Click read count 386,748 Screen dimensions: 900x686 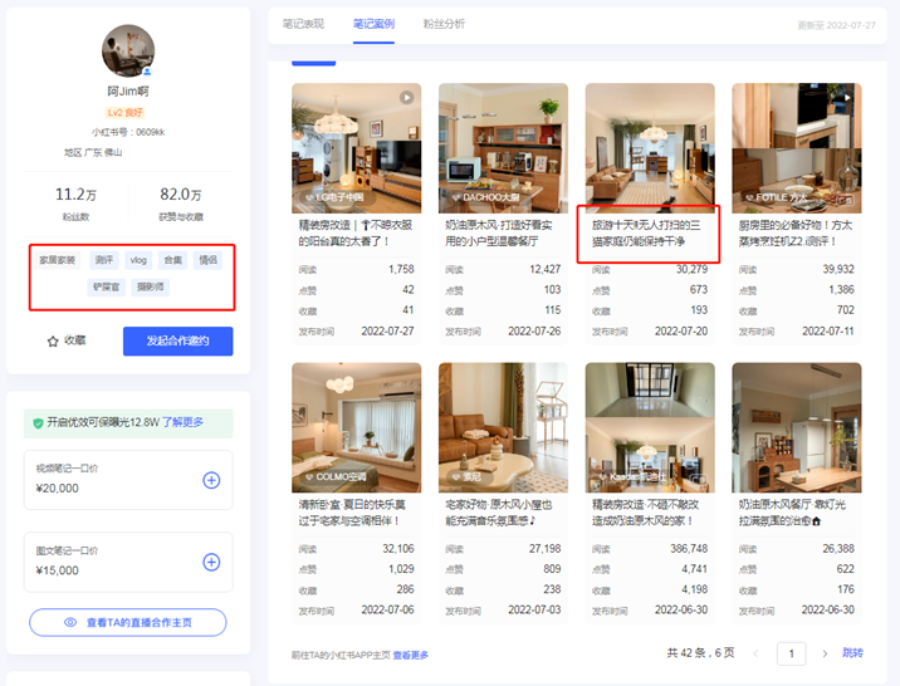point(689,549)
